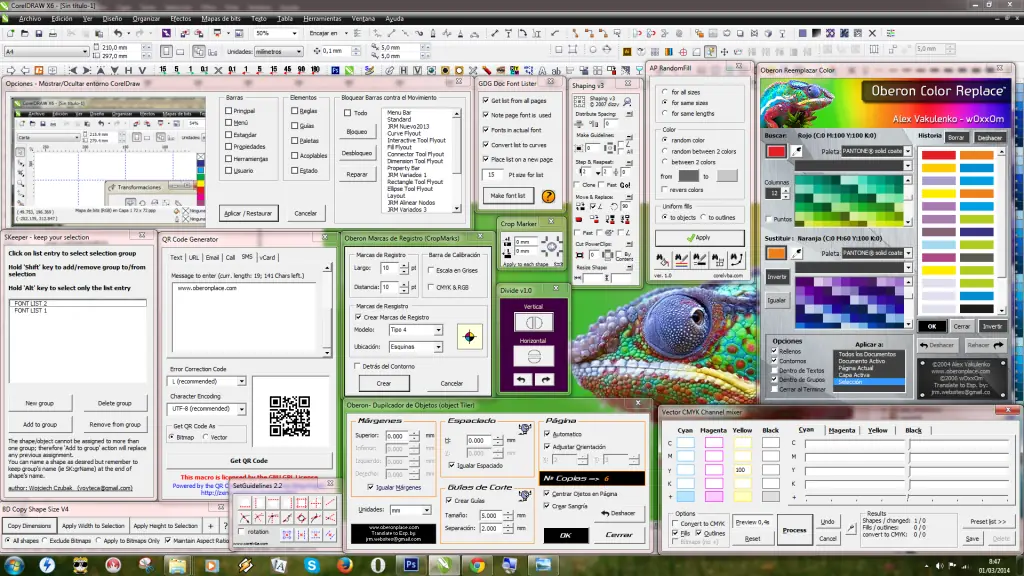The width and height of the screenshot is (1024, 576).
Task: Click the Save floppy disk icon
Action: coord(39,33)
